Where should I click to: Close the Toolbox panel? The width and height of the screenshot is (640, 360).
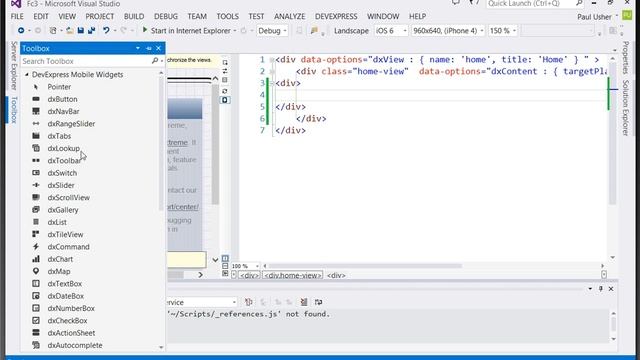click(159, 48)
